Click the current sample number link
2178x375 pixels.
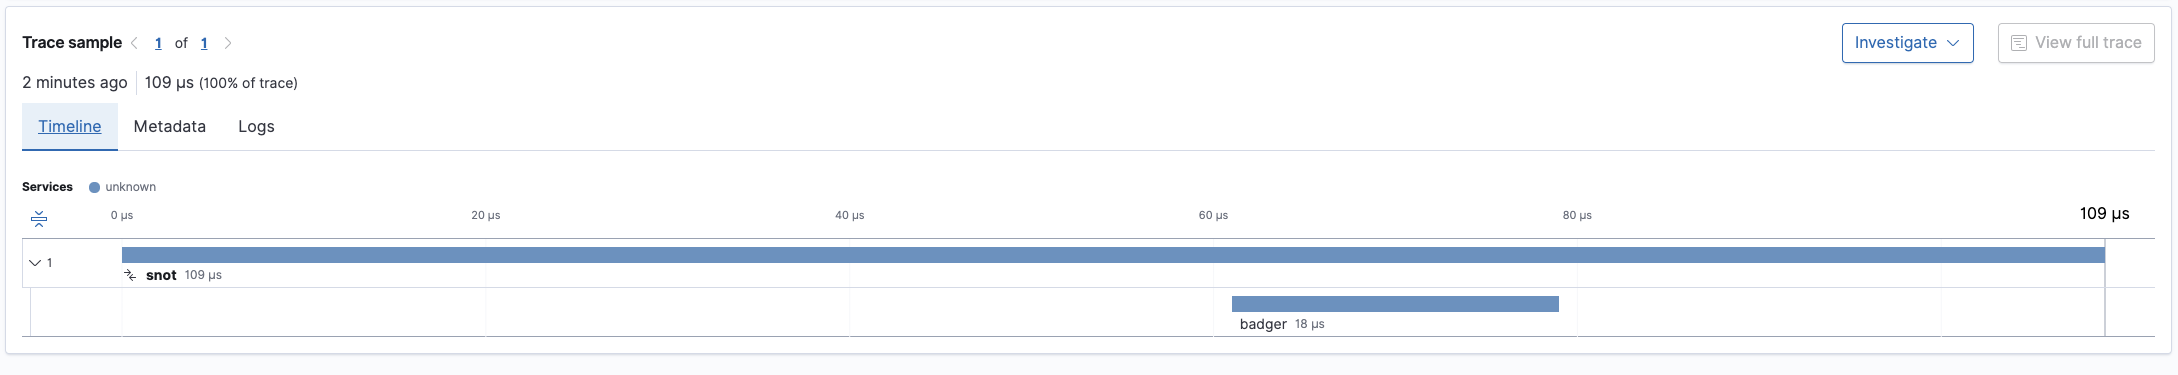point(158,43)
